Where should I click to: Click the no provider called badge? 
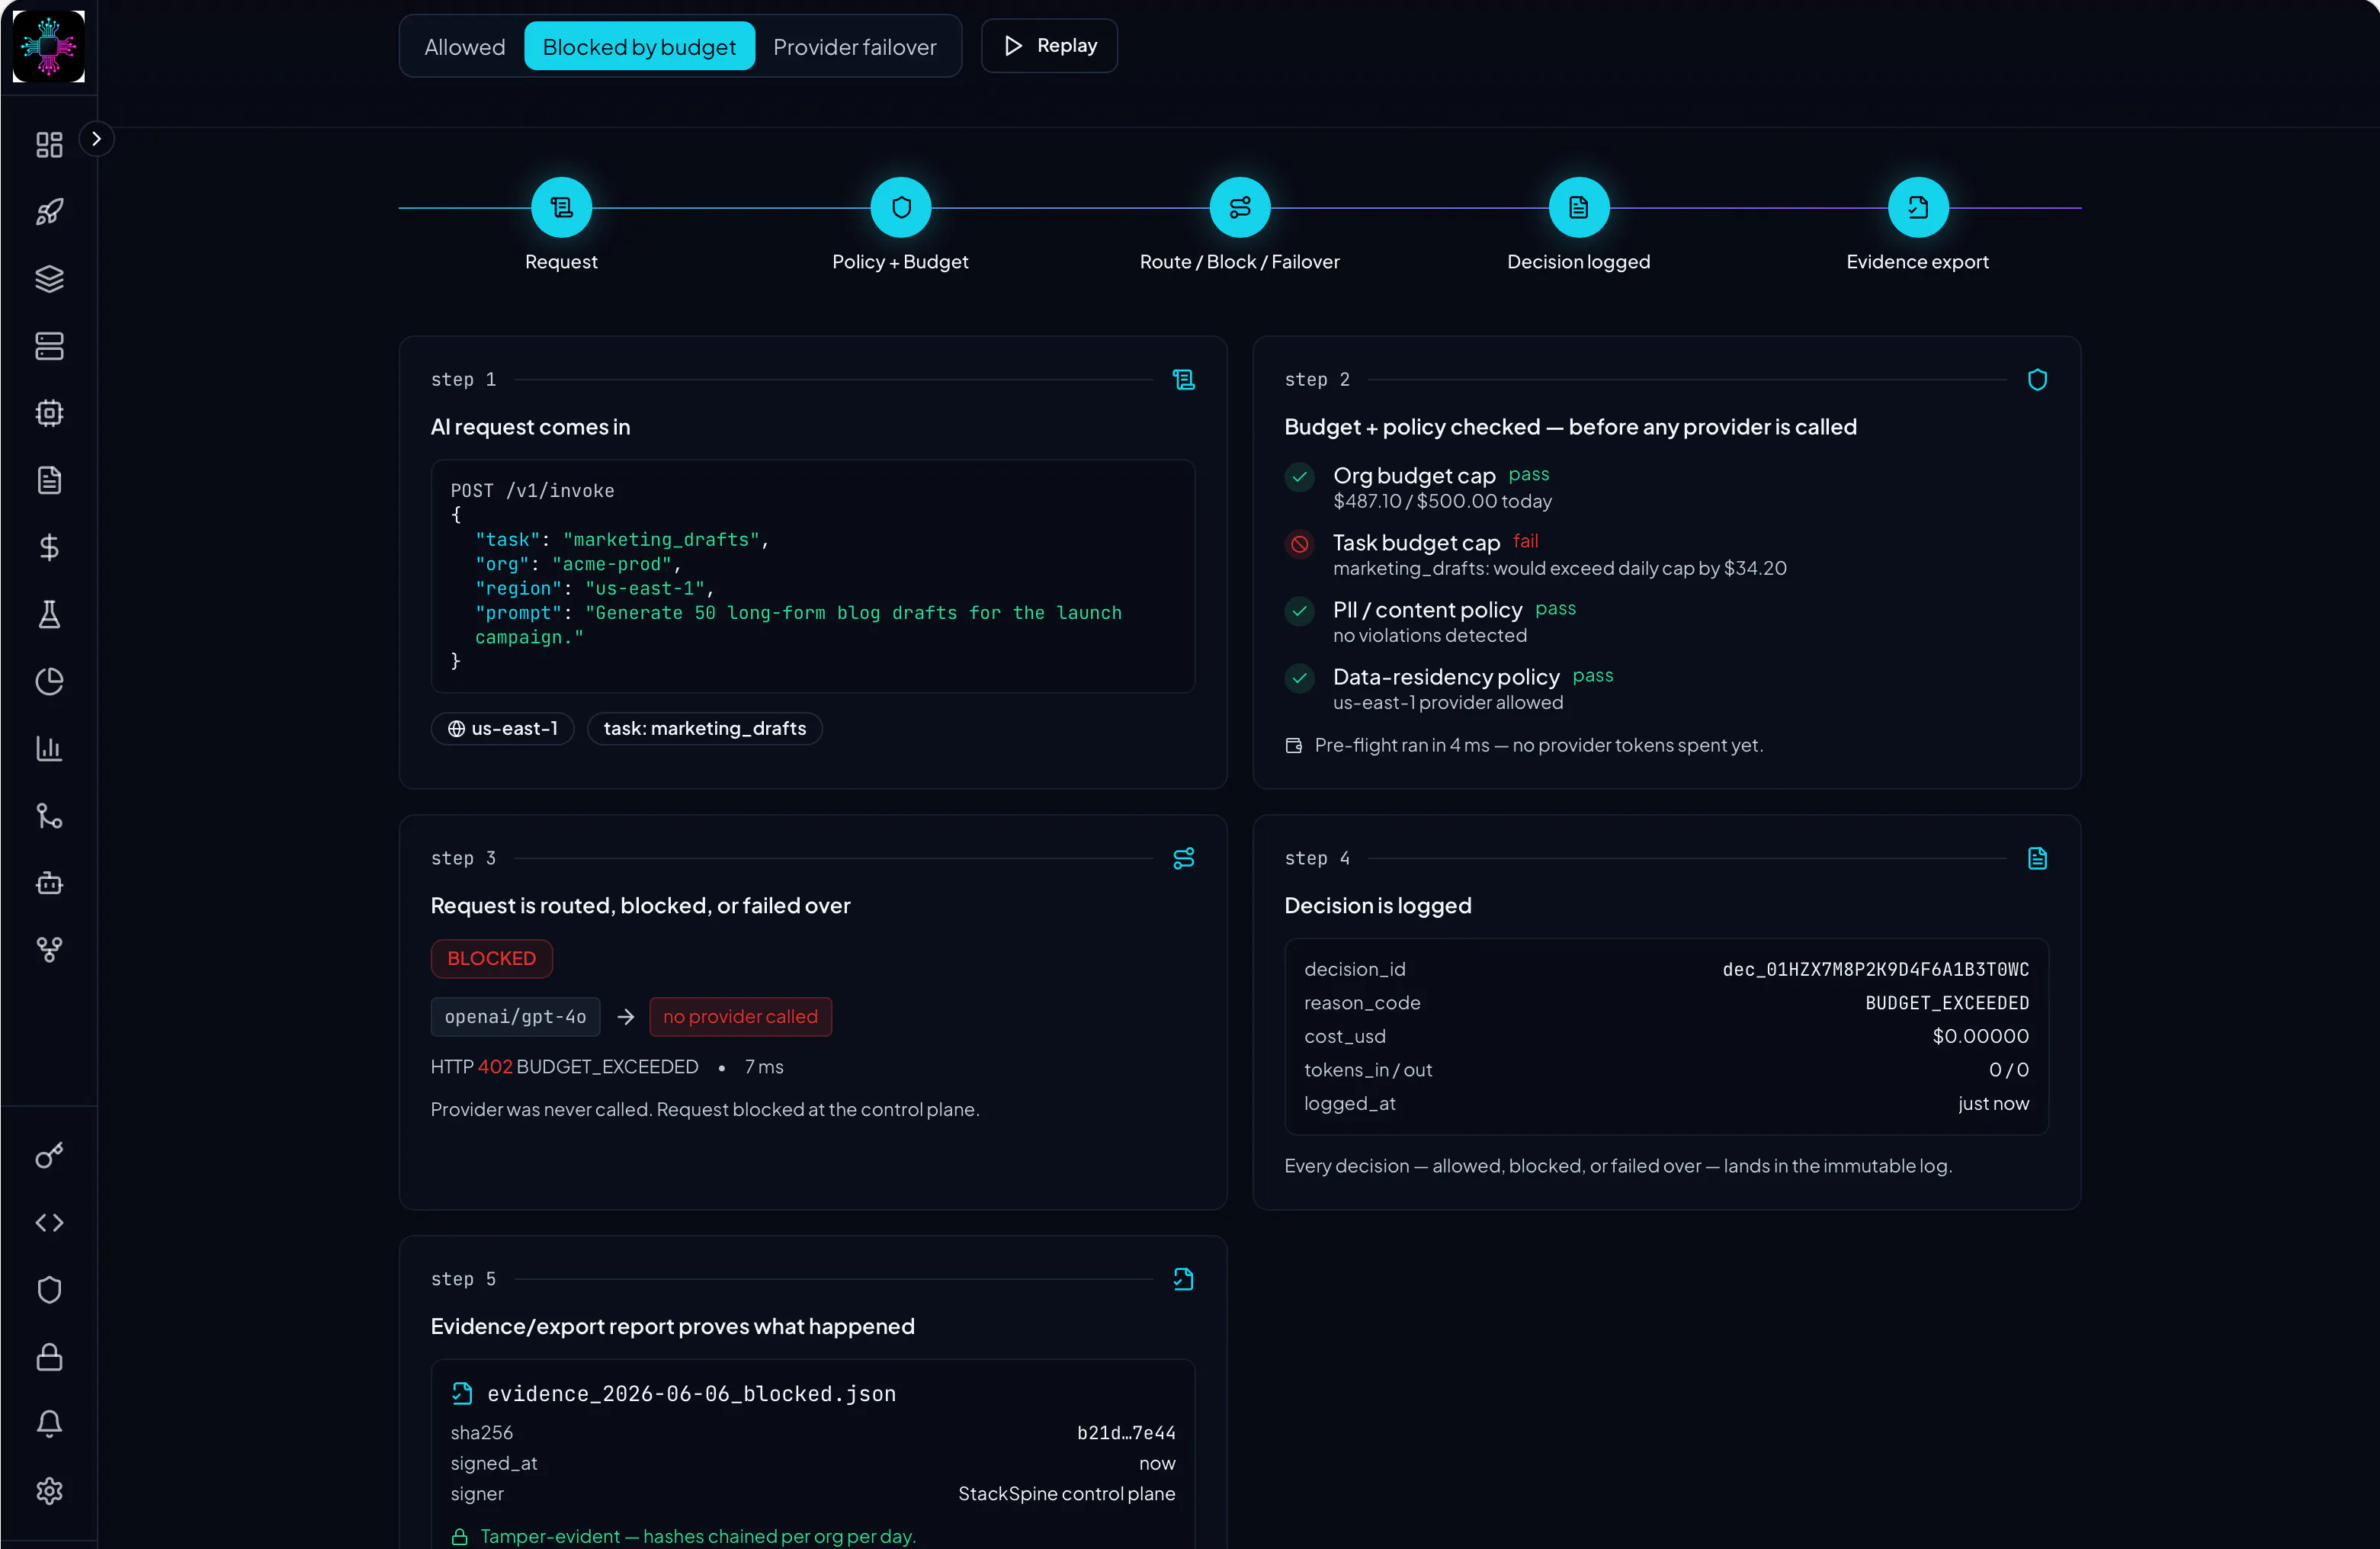tap(740, 1017)
